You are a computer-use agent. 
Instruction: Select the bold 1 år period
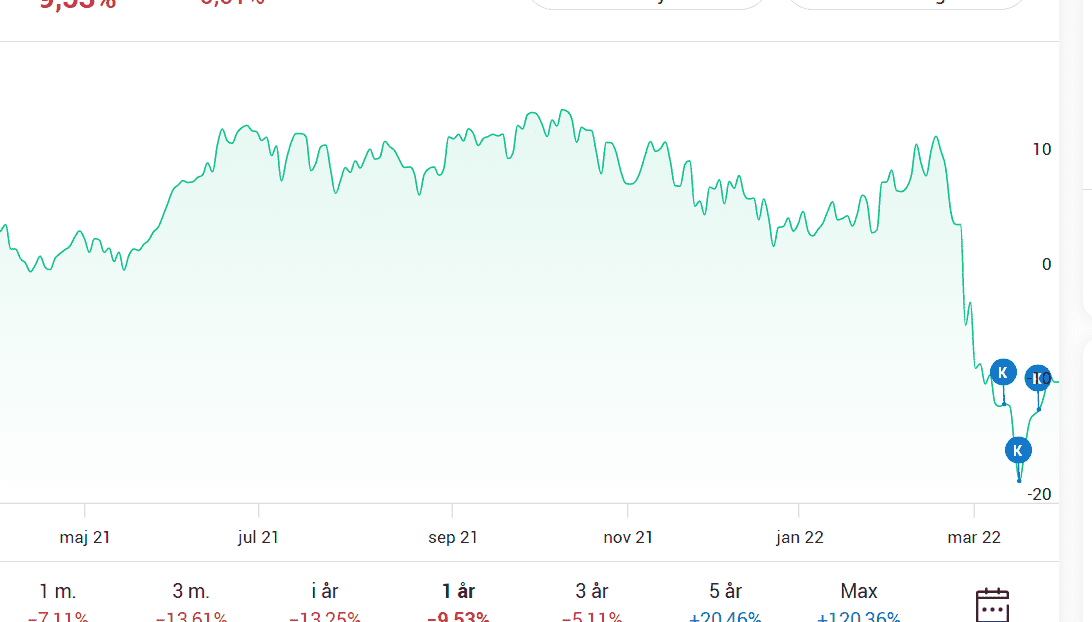458,591
